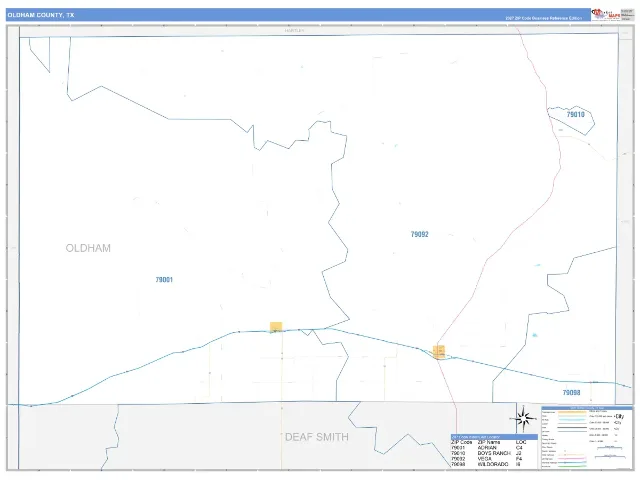The height and width of the screenshot is (480, 640).
Task: Click the ZIP code label 79001
Action: point(164,280)
